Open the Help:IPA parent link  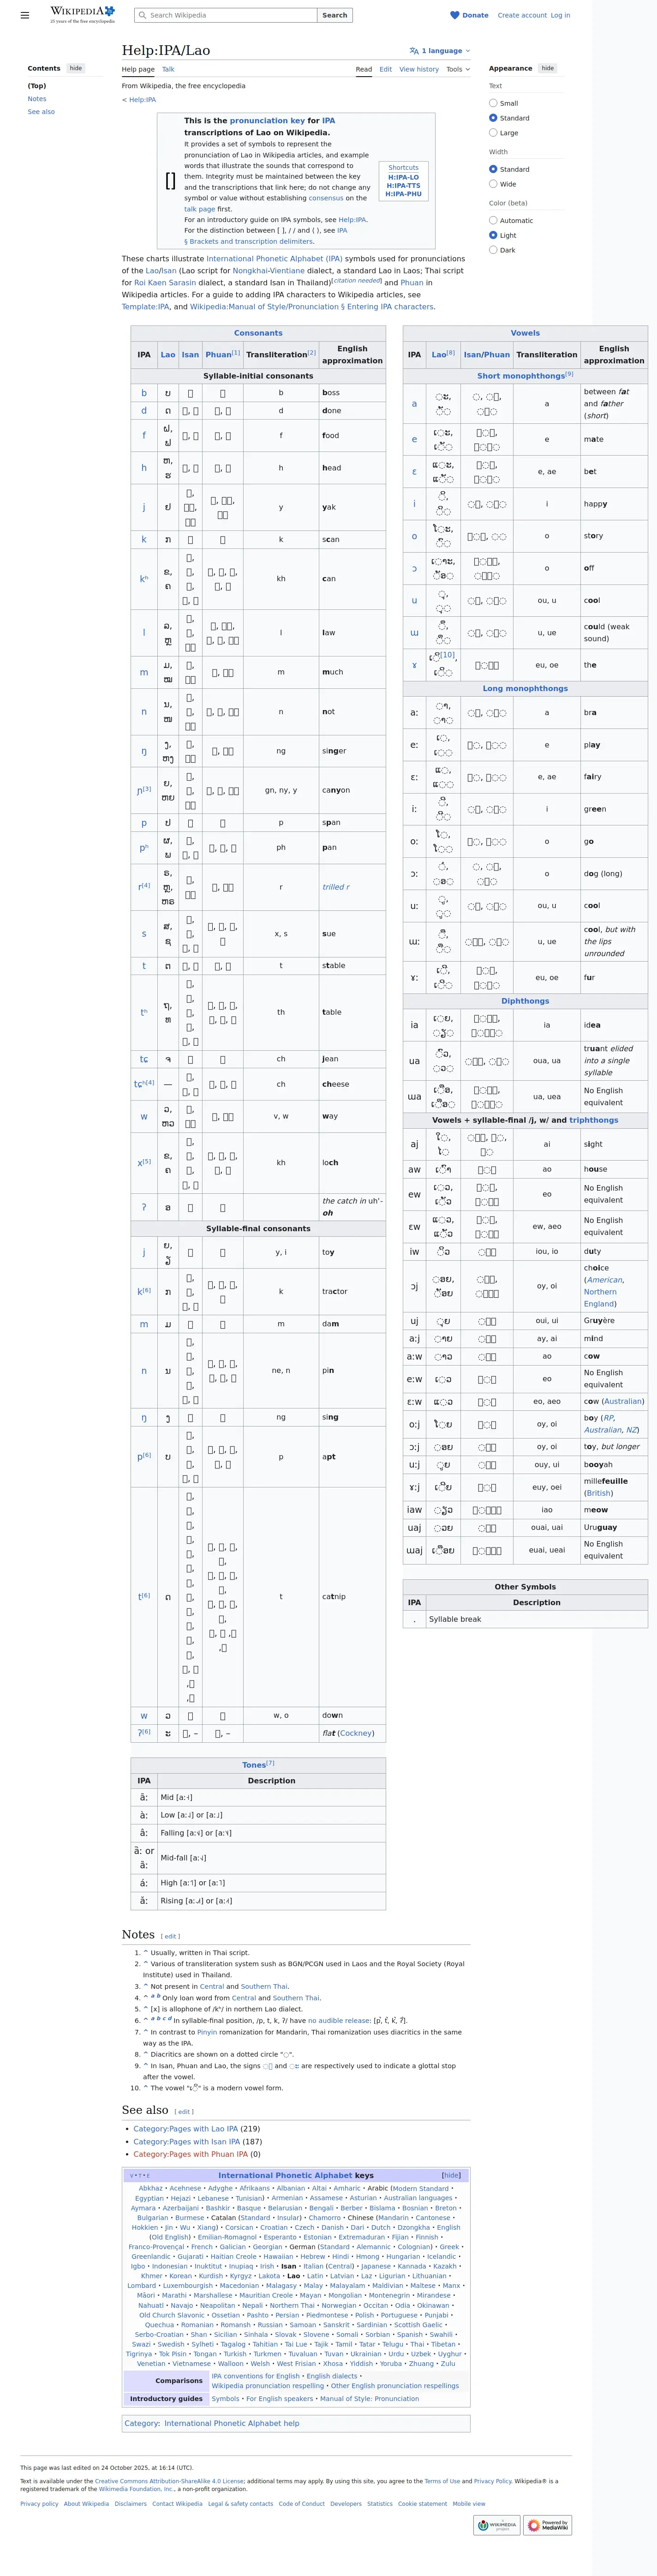pos(141,100)
